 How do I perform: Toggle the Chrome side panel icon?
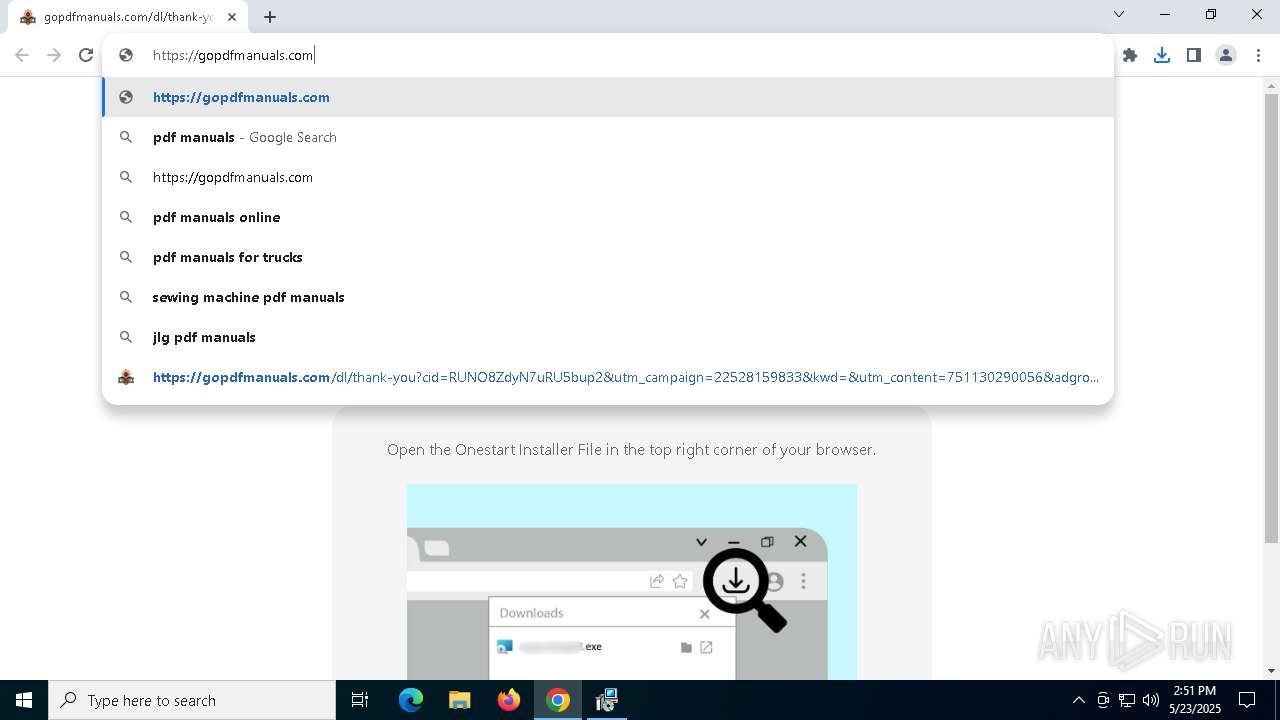point(1194,55)
